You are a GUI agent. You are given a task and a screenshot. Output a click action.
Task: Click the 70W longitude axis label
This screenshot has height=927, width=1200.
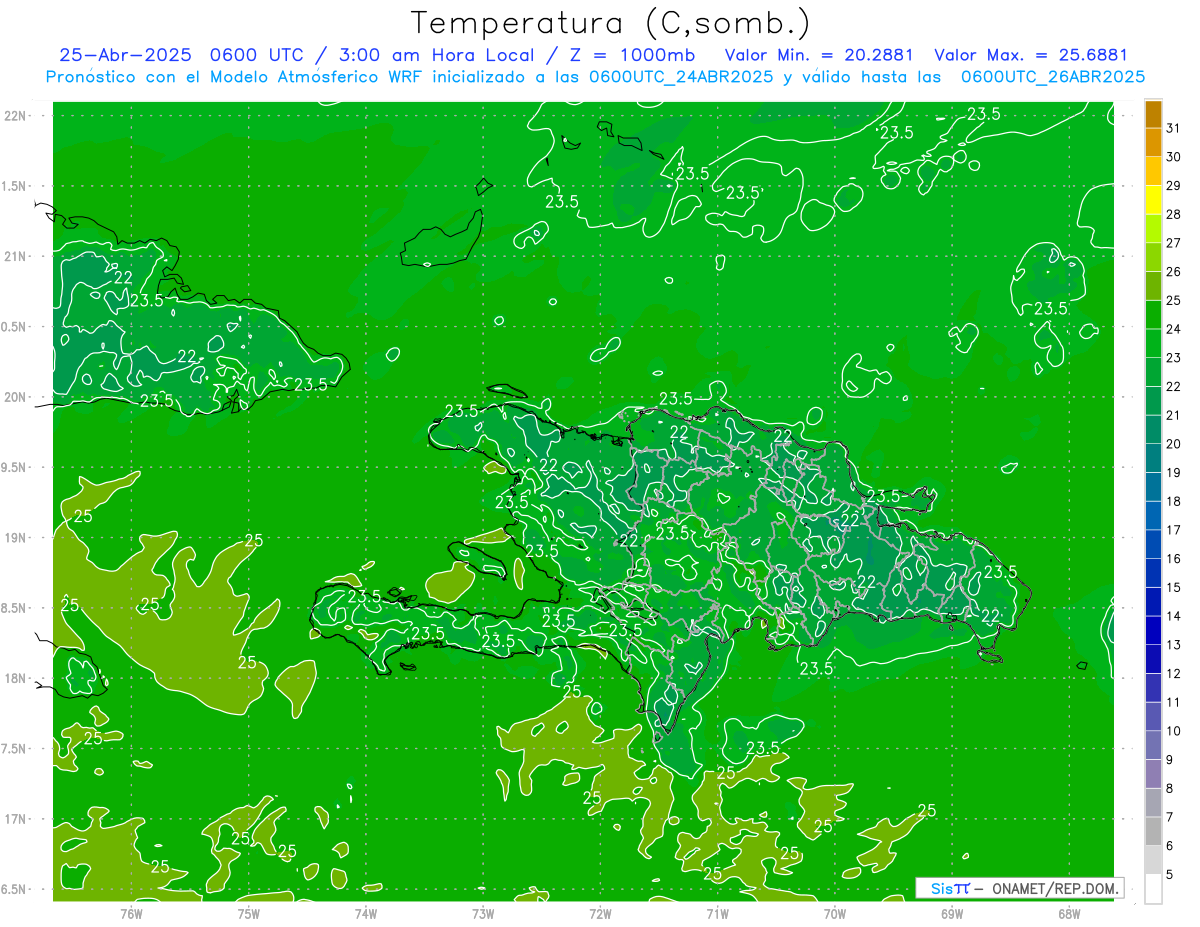tap(835, 912)
